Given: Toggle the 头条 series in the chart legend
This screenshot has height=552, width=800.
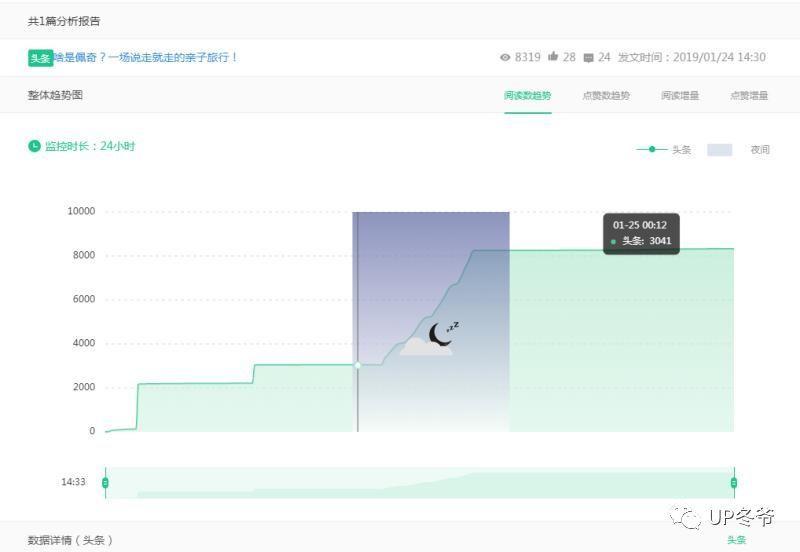Looking at the screenshot, I should [664, 150].
